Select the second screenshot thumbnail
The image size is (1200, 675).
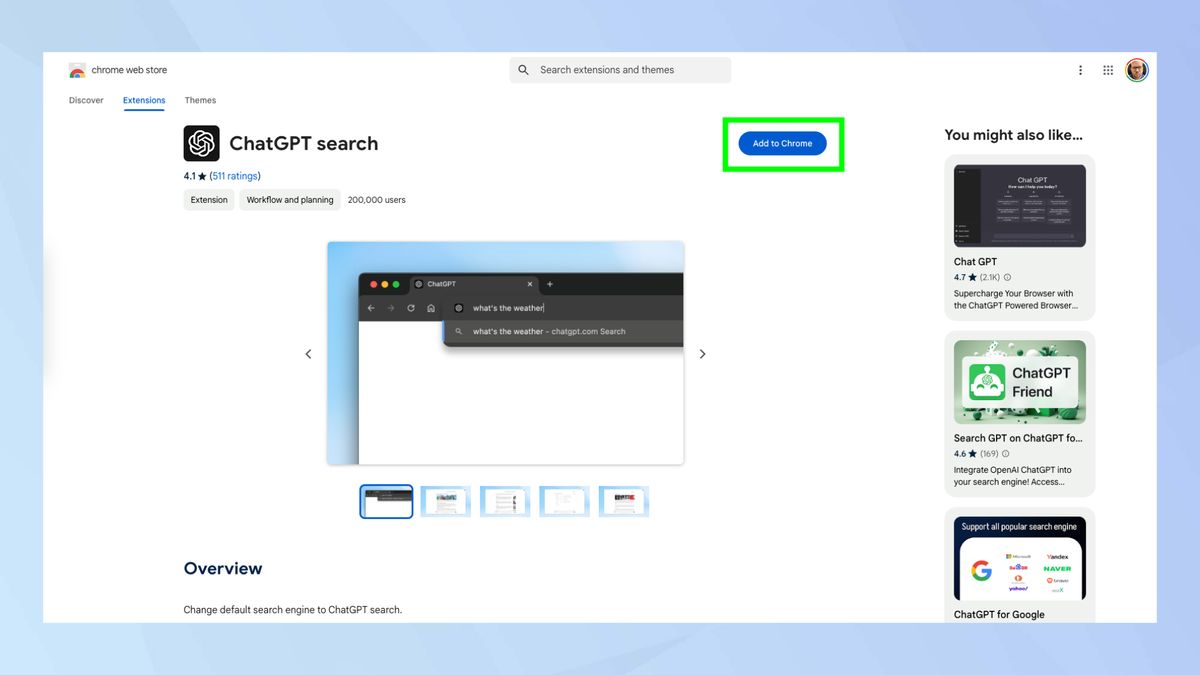click(x=445, y=501)
